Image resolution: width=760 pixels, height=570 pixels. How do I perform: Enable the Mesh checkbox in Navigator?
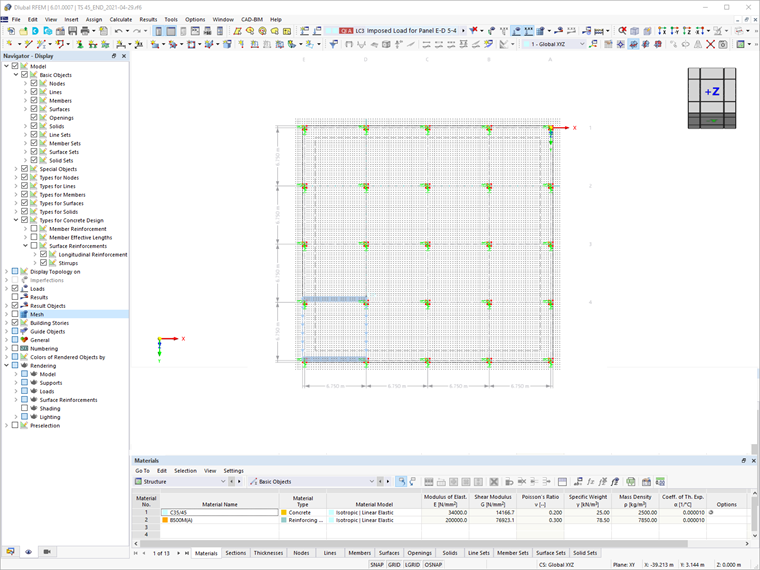(x=15, y=314)
